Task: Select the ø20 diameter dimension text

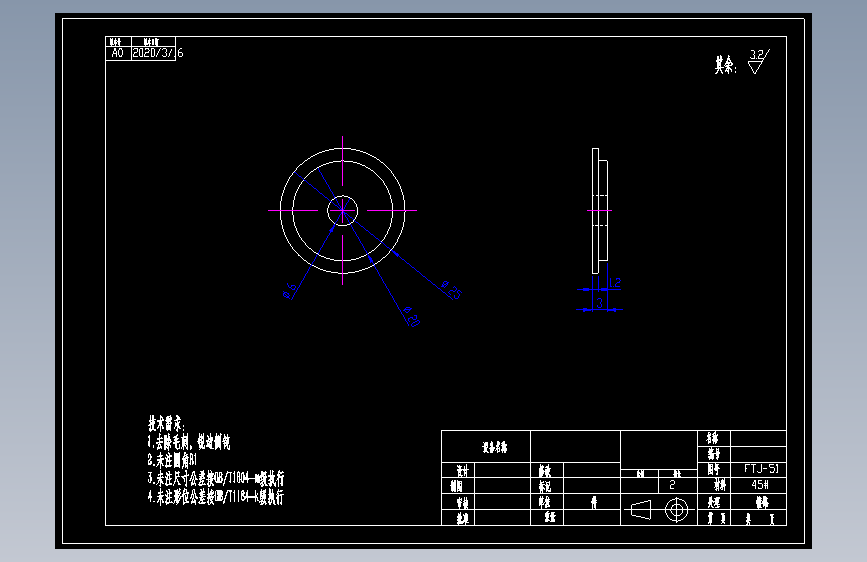Action: coord(411,317)
